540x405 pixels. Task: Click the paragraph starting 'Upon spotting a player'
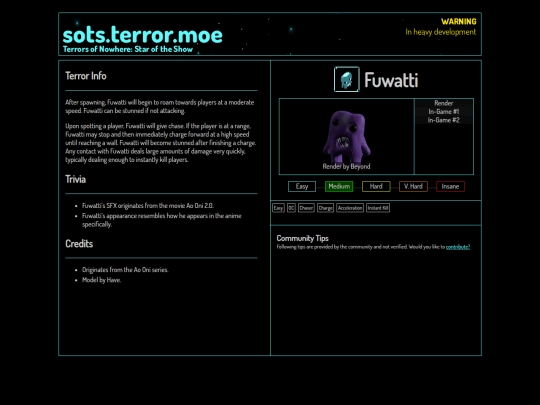tap(160, 143)
